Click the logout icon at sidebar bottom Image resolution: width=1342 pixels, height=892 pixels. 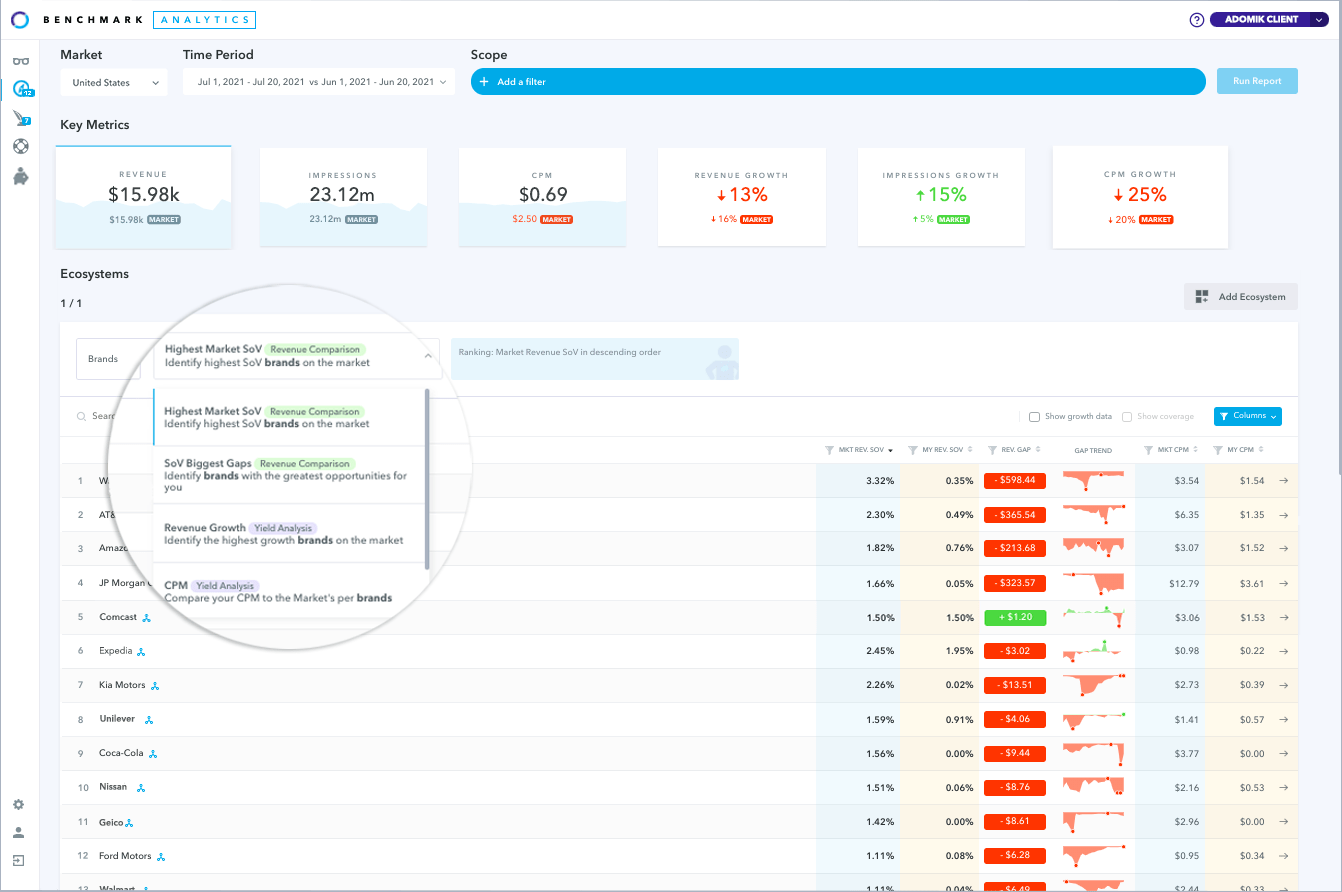point(18,860)
